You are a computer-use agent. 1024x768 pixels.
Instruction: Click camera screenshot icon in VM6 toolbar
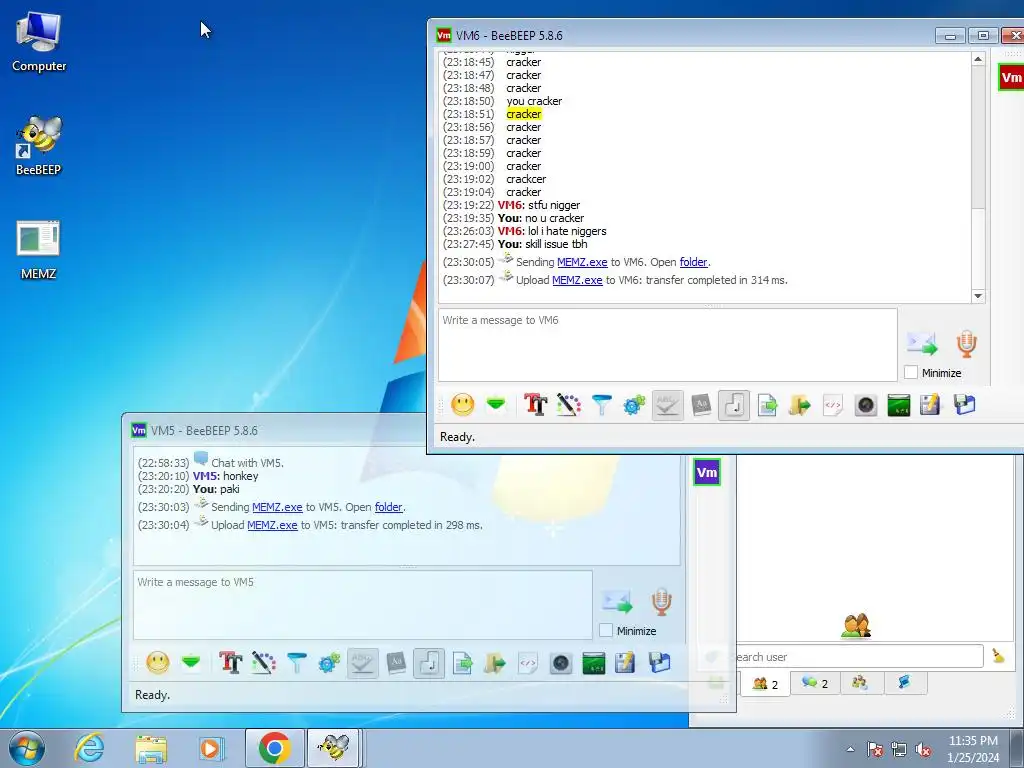(x=866, y=406)
